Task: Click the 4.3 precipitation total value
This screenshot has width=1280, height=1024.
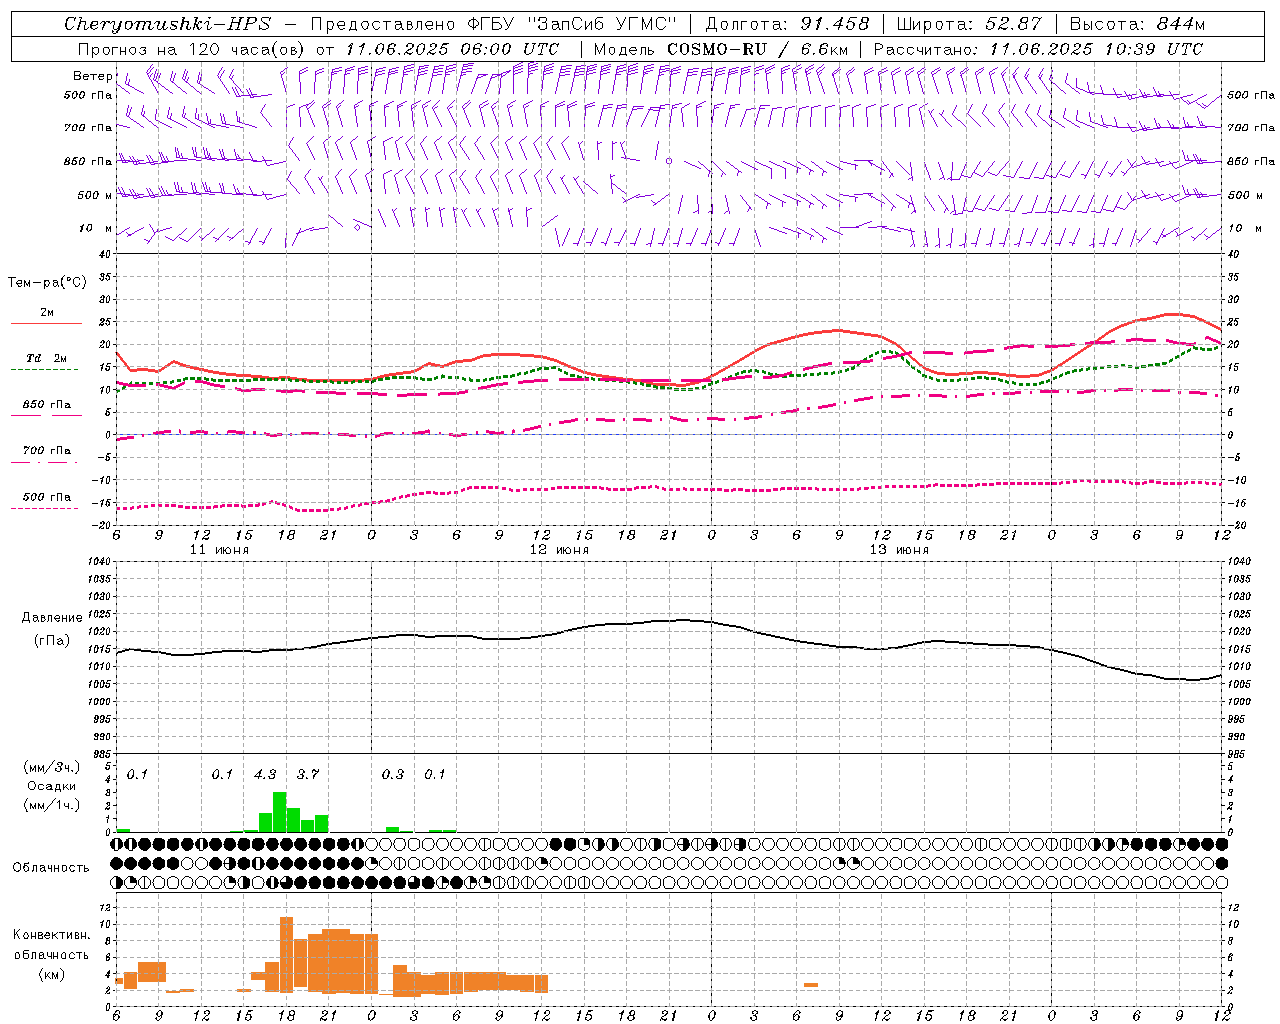Action: (265, 774)
